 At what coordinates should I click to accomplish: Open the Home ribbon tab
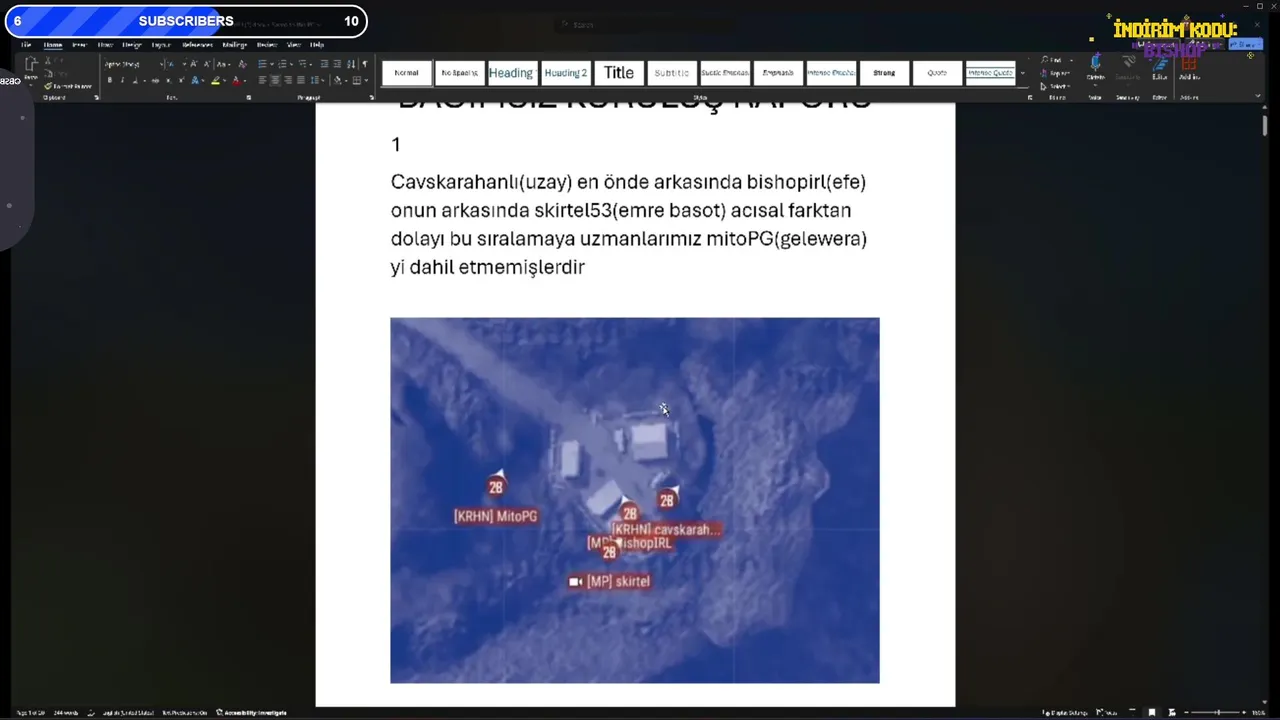[53, 45]
